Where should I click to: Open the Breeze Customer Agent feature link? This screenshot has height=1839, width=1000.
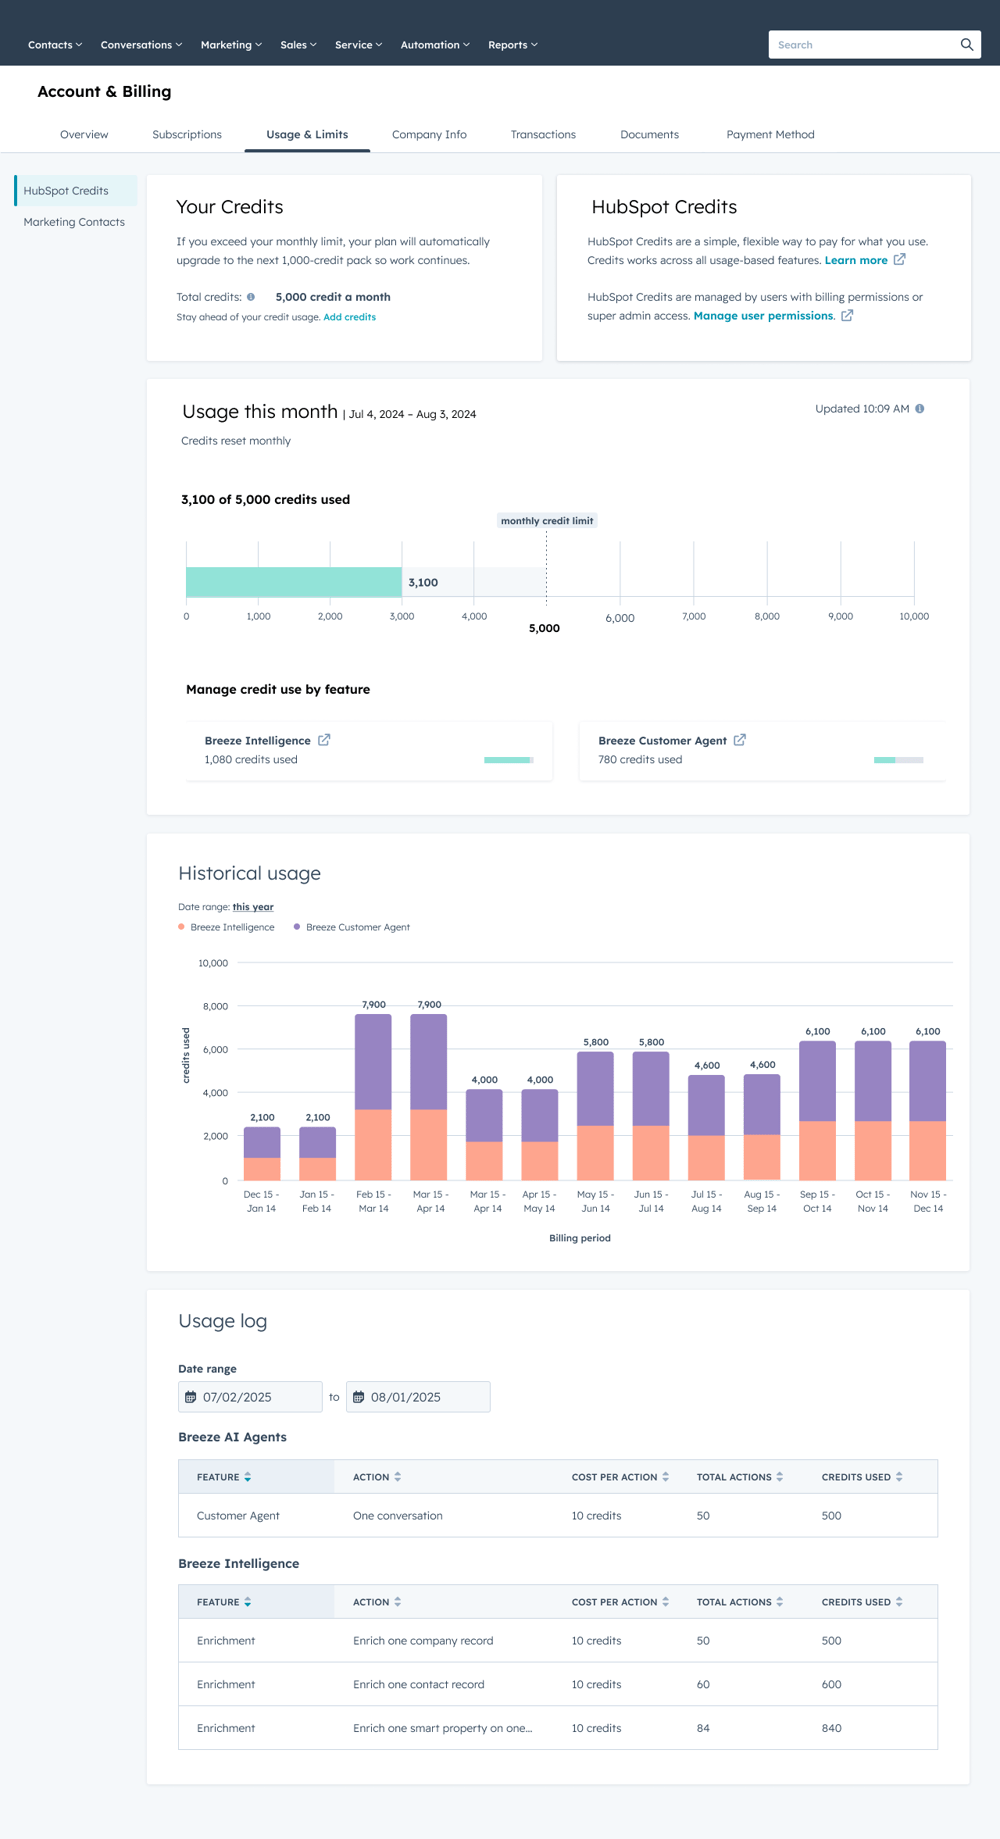click(662, 741)
